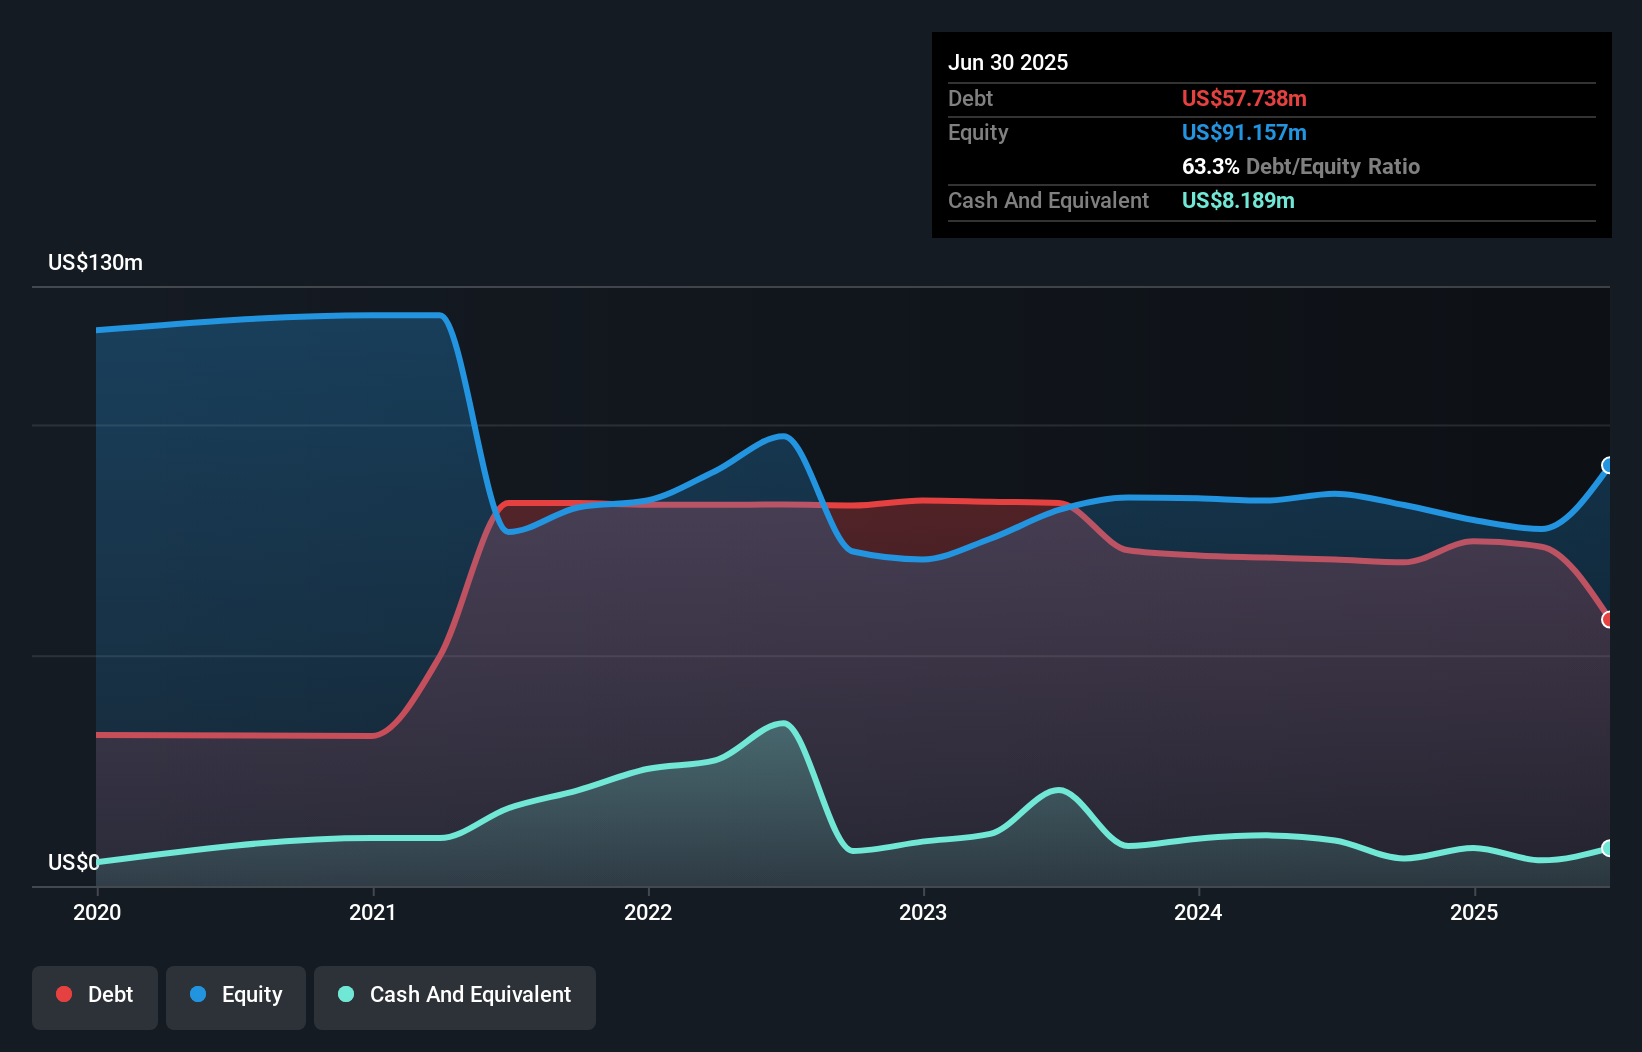Image resolution: width=1642 pixels, height=1052 pixels.
Task: Click the red Debt legend dot
Action: (64, 994)
